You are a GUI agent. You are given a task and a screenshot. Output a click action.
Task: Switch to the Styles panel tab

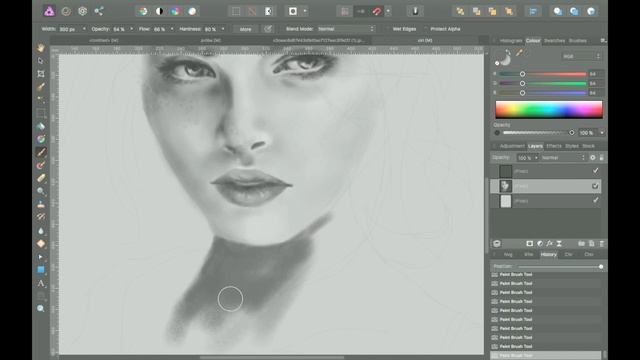(572, 146)
